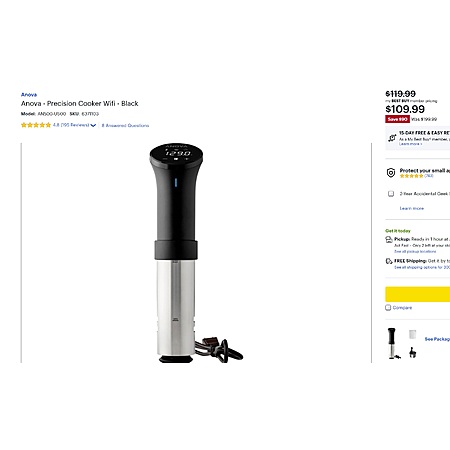Check the 2-Year Accidental Geek Squad option

pyautogui.click(x=391, y=194)
